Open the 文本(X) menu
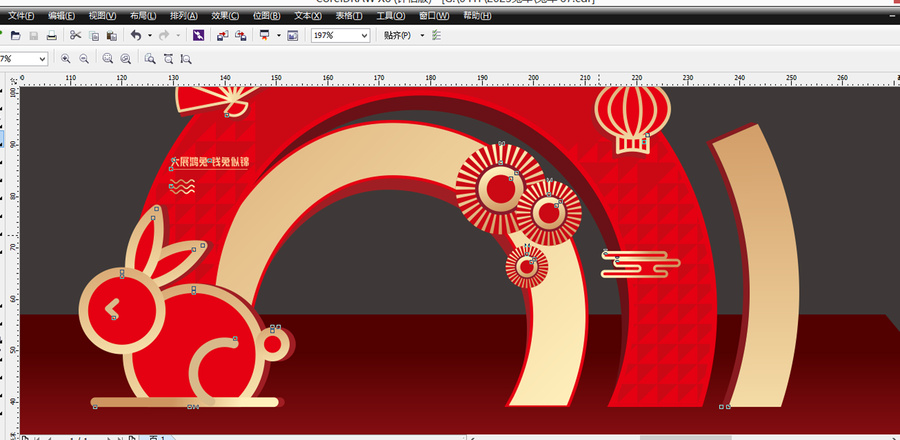 308,16
